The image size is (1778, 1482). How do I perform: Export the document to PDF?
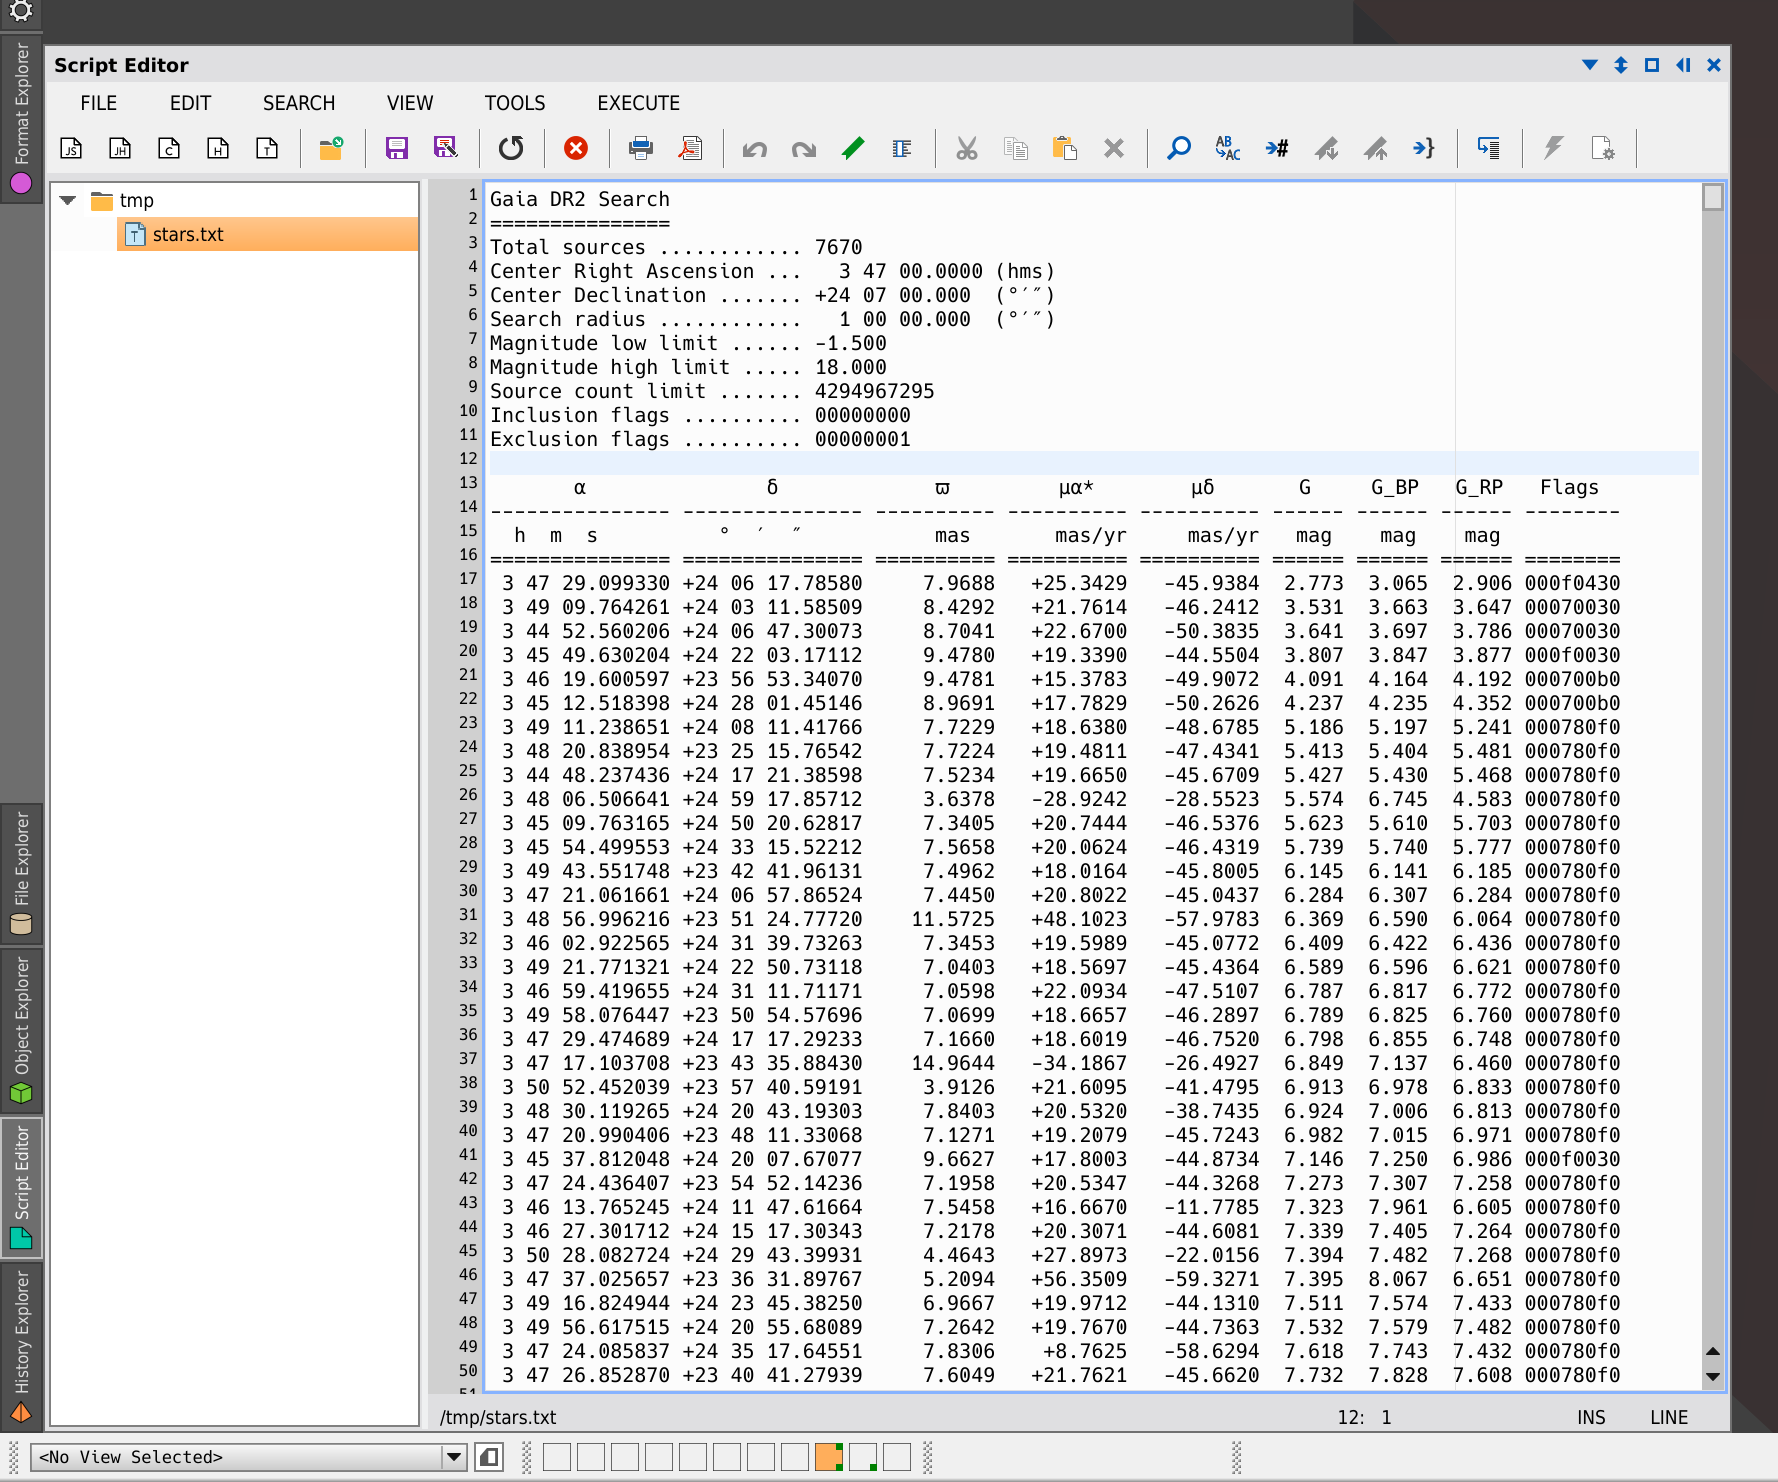coord(690,149)
